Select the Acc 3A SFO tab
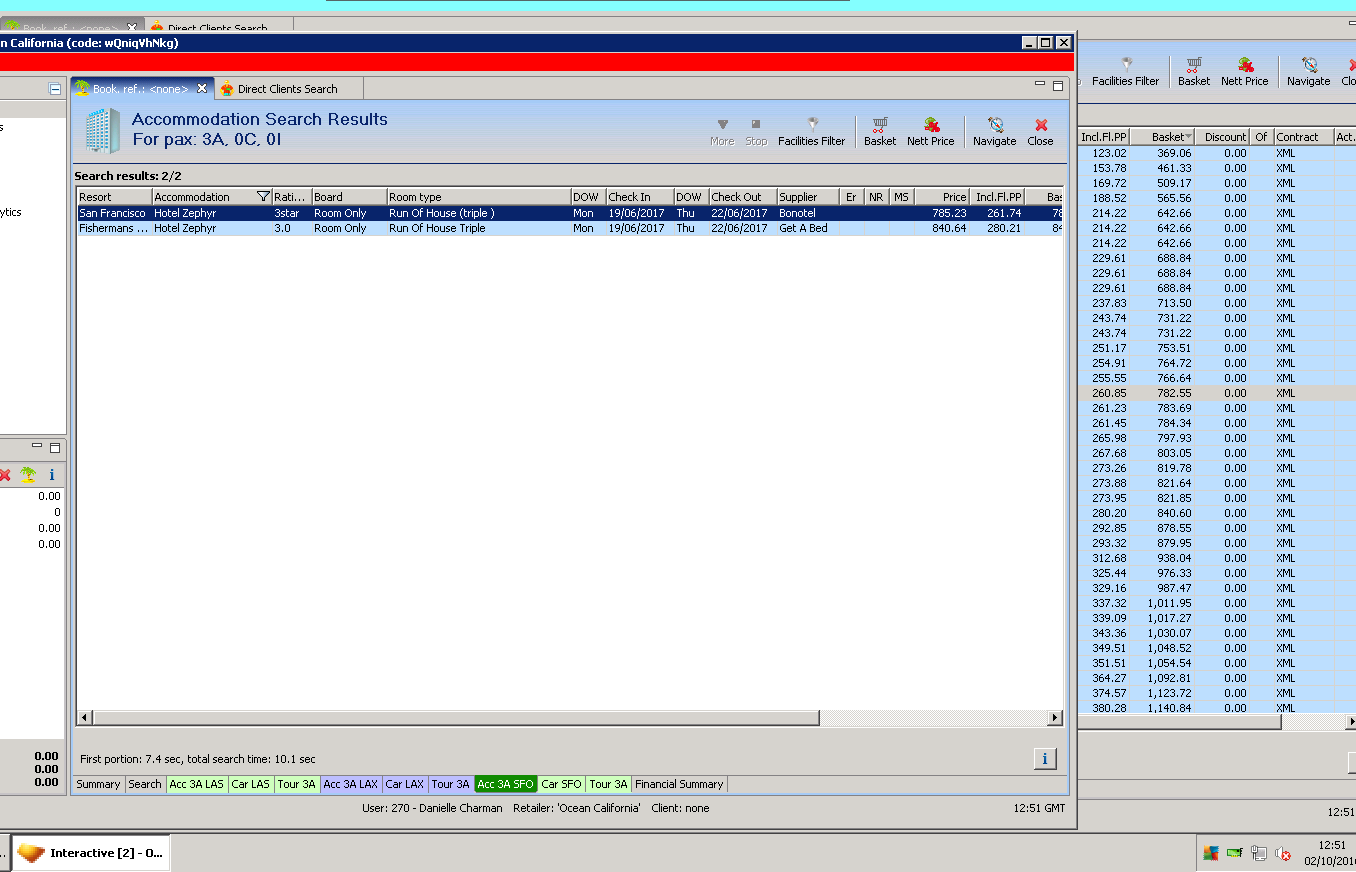 506,784
